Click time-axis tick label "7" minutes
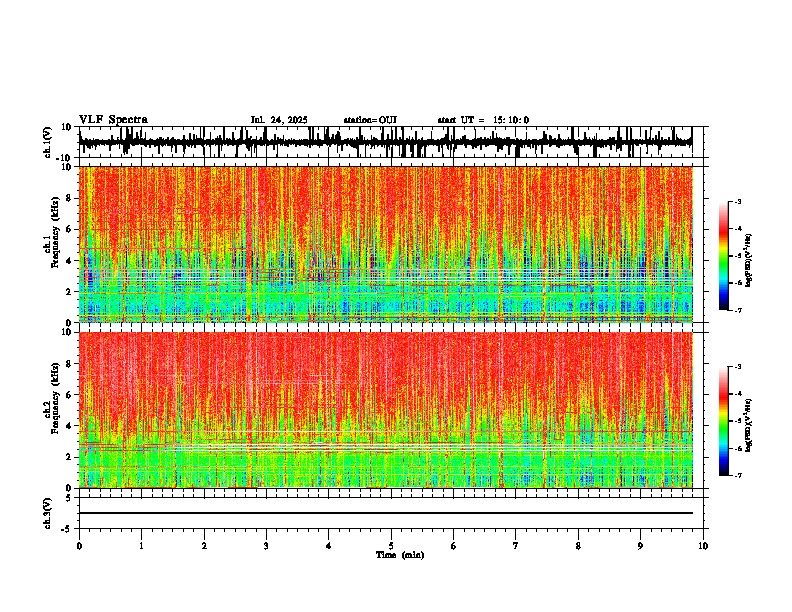Image resolution: width=792 pixels, height=612 pixels. (516, 546)
